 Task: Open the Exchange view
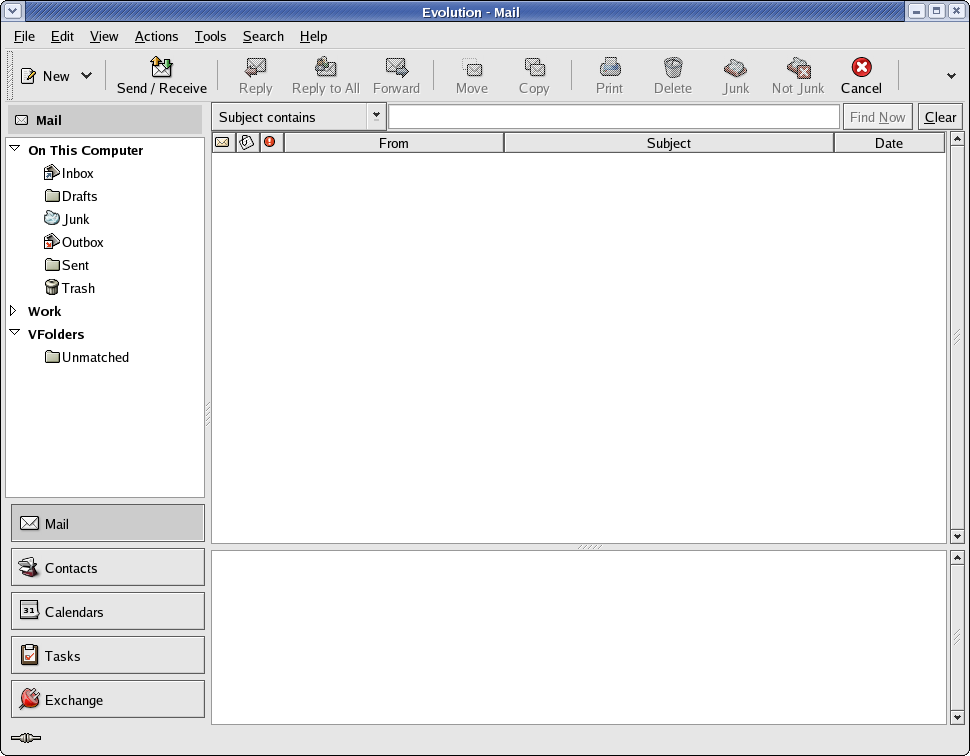click(x=108, y=700)
